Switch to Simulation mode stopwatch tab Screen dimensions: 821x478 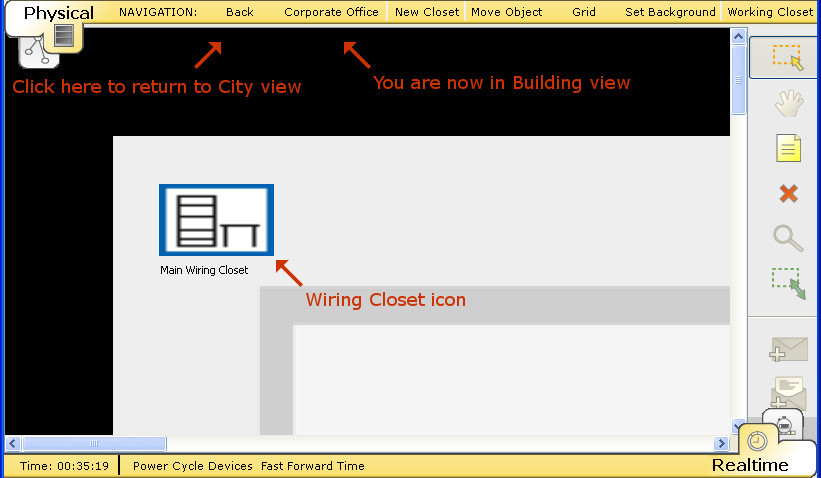784,423
